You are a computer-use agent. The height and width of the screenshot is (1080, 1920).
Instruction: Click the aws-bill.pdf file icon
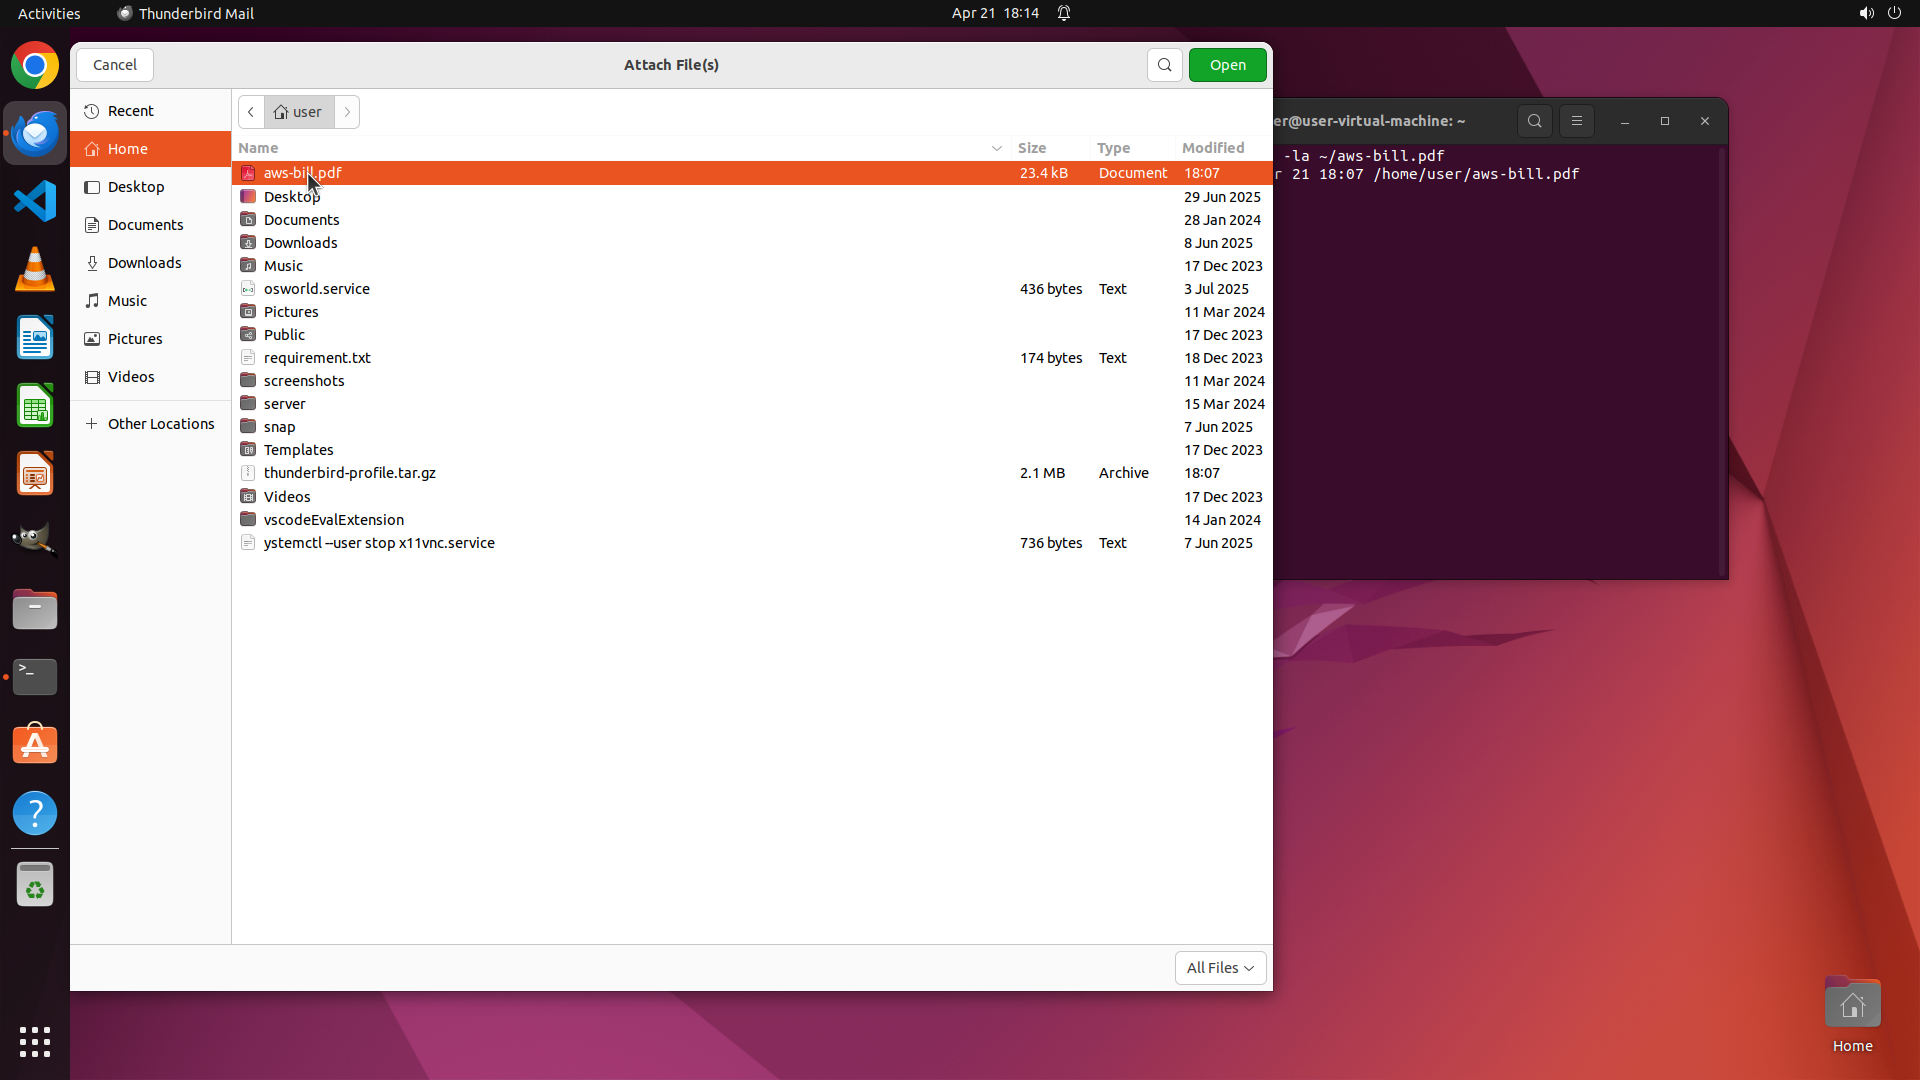click(x=248, y=173)
